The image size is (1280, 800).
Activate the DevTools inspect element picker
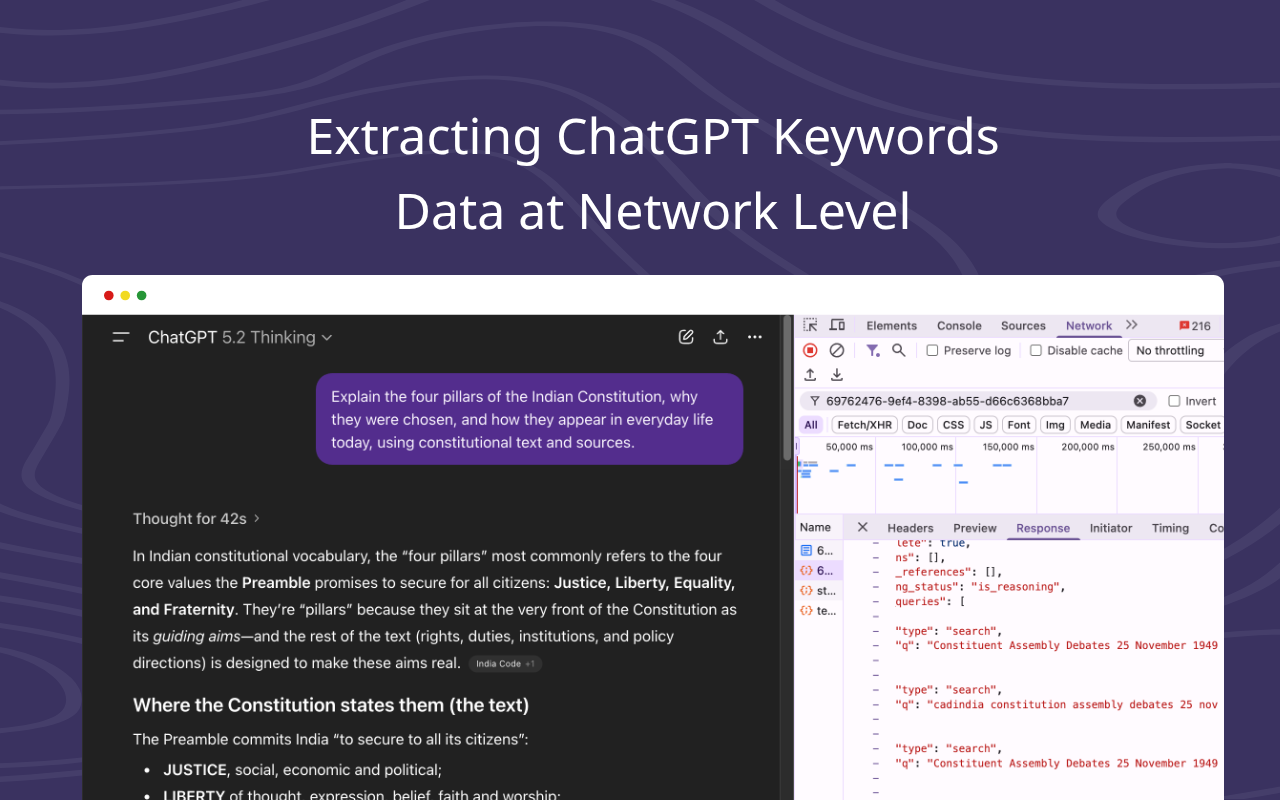tap(811, 325)
